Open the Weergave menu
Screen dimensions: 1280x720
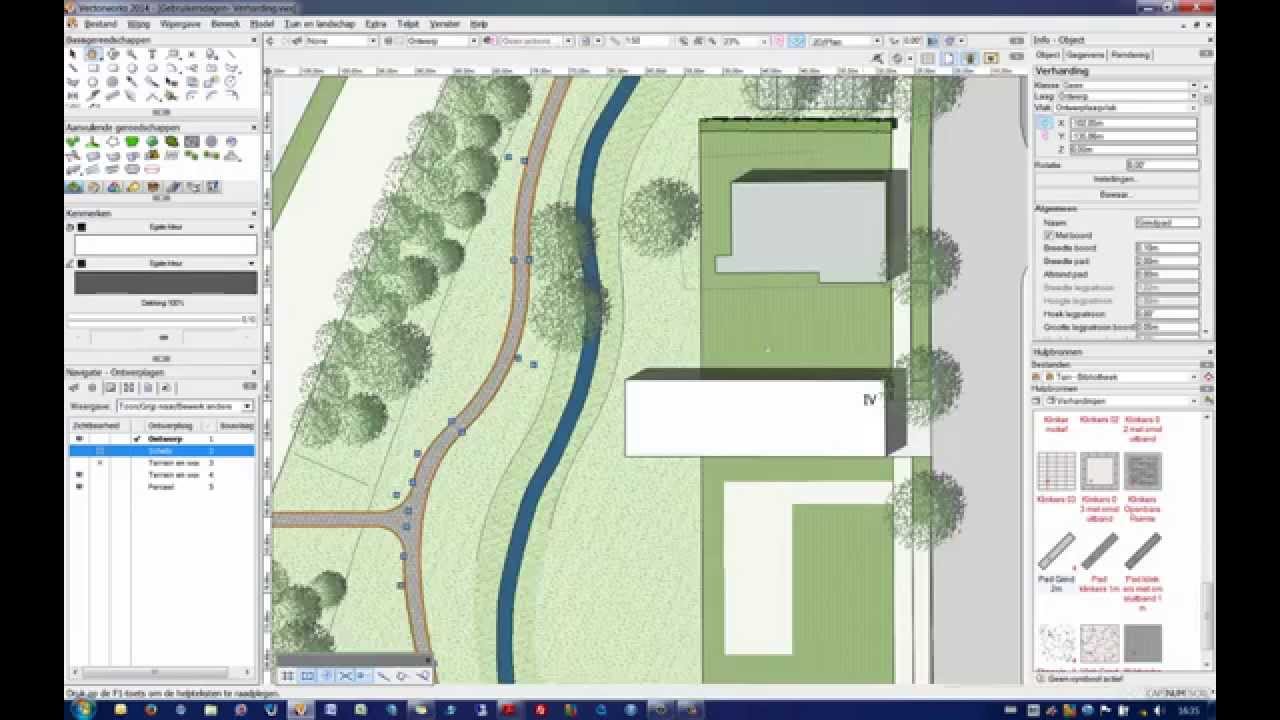(180, 23)
